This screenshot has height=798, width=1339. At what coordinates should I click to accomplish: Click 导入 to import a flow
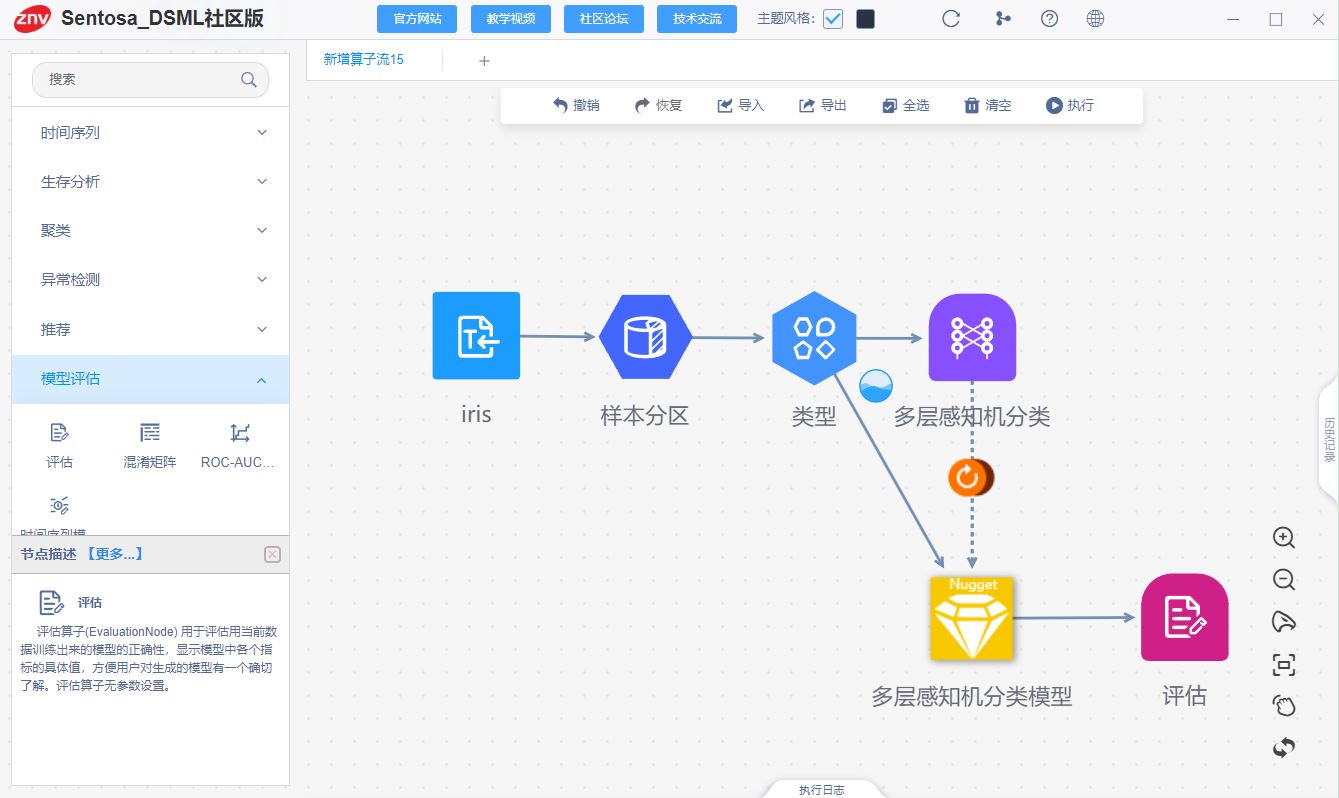[x=740, y=105]
